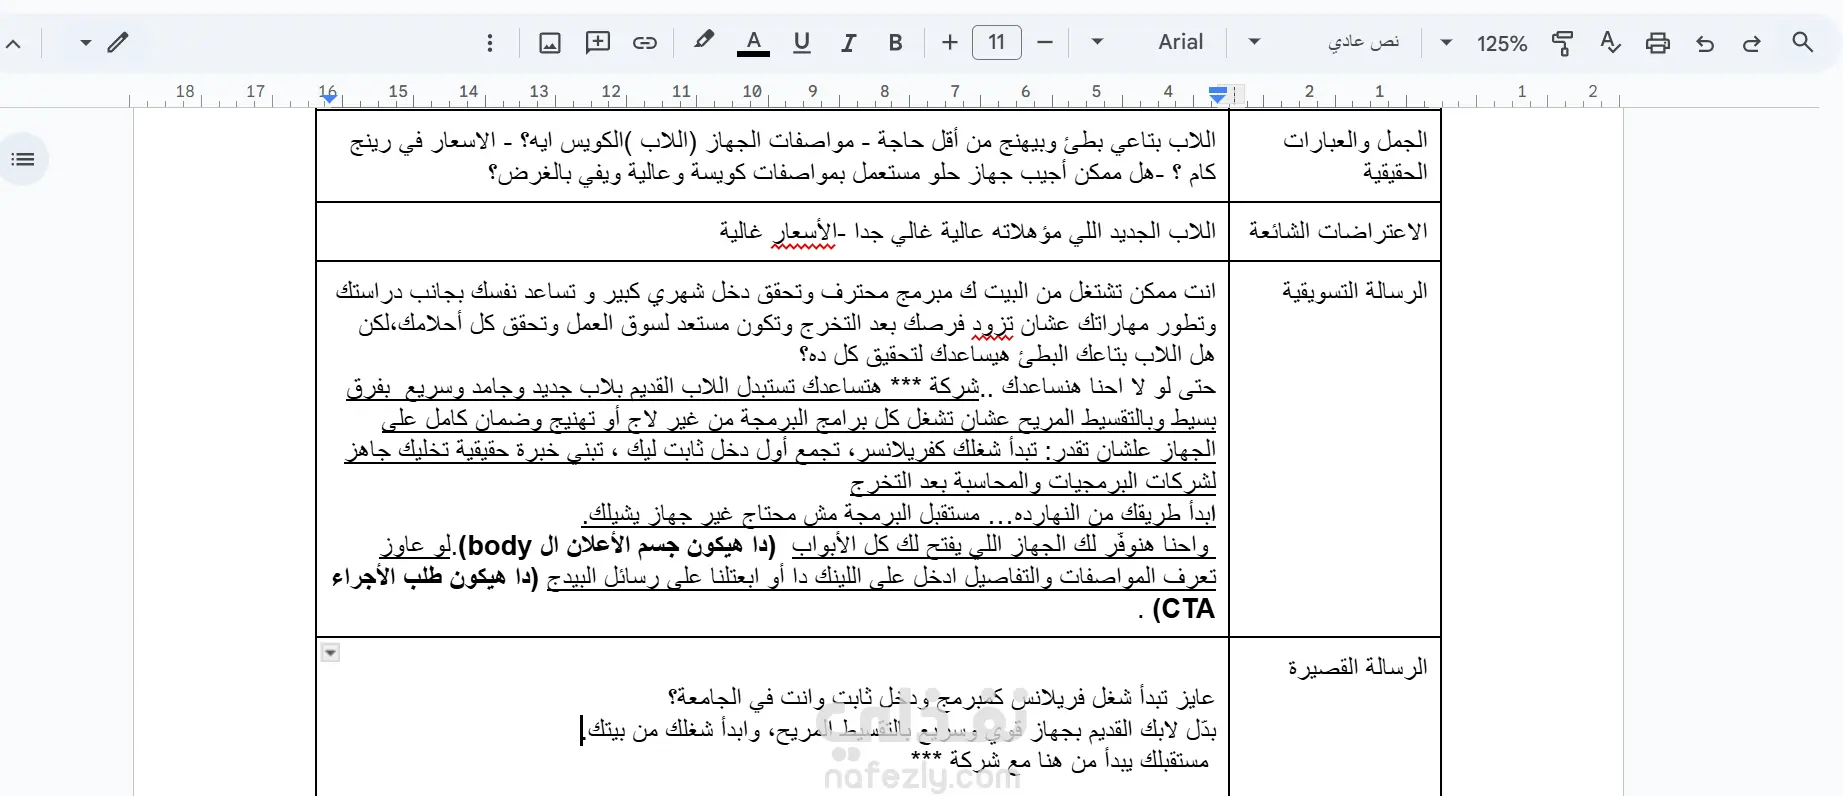
Task: Open the search tool magnifier icon
Action: (x=1802, y=42)
